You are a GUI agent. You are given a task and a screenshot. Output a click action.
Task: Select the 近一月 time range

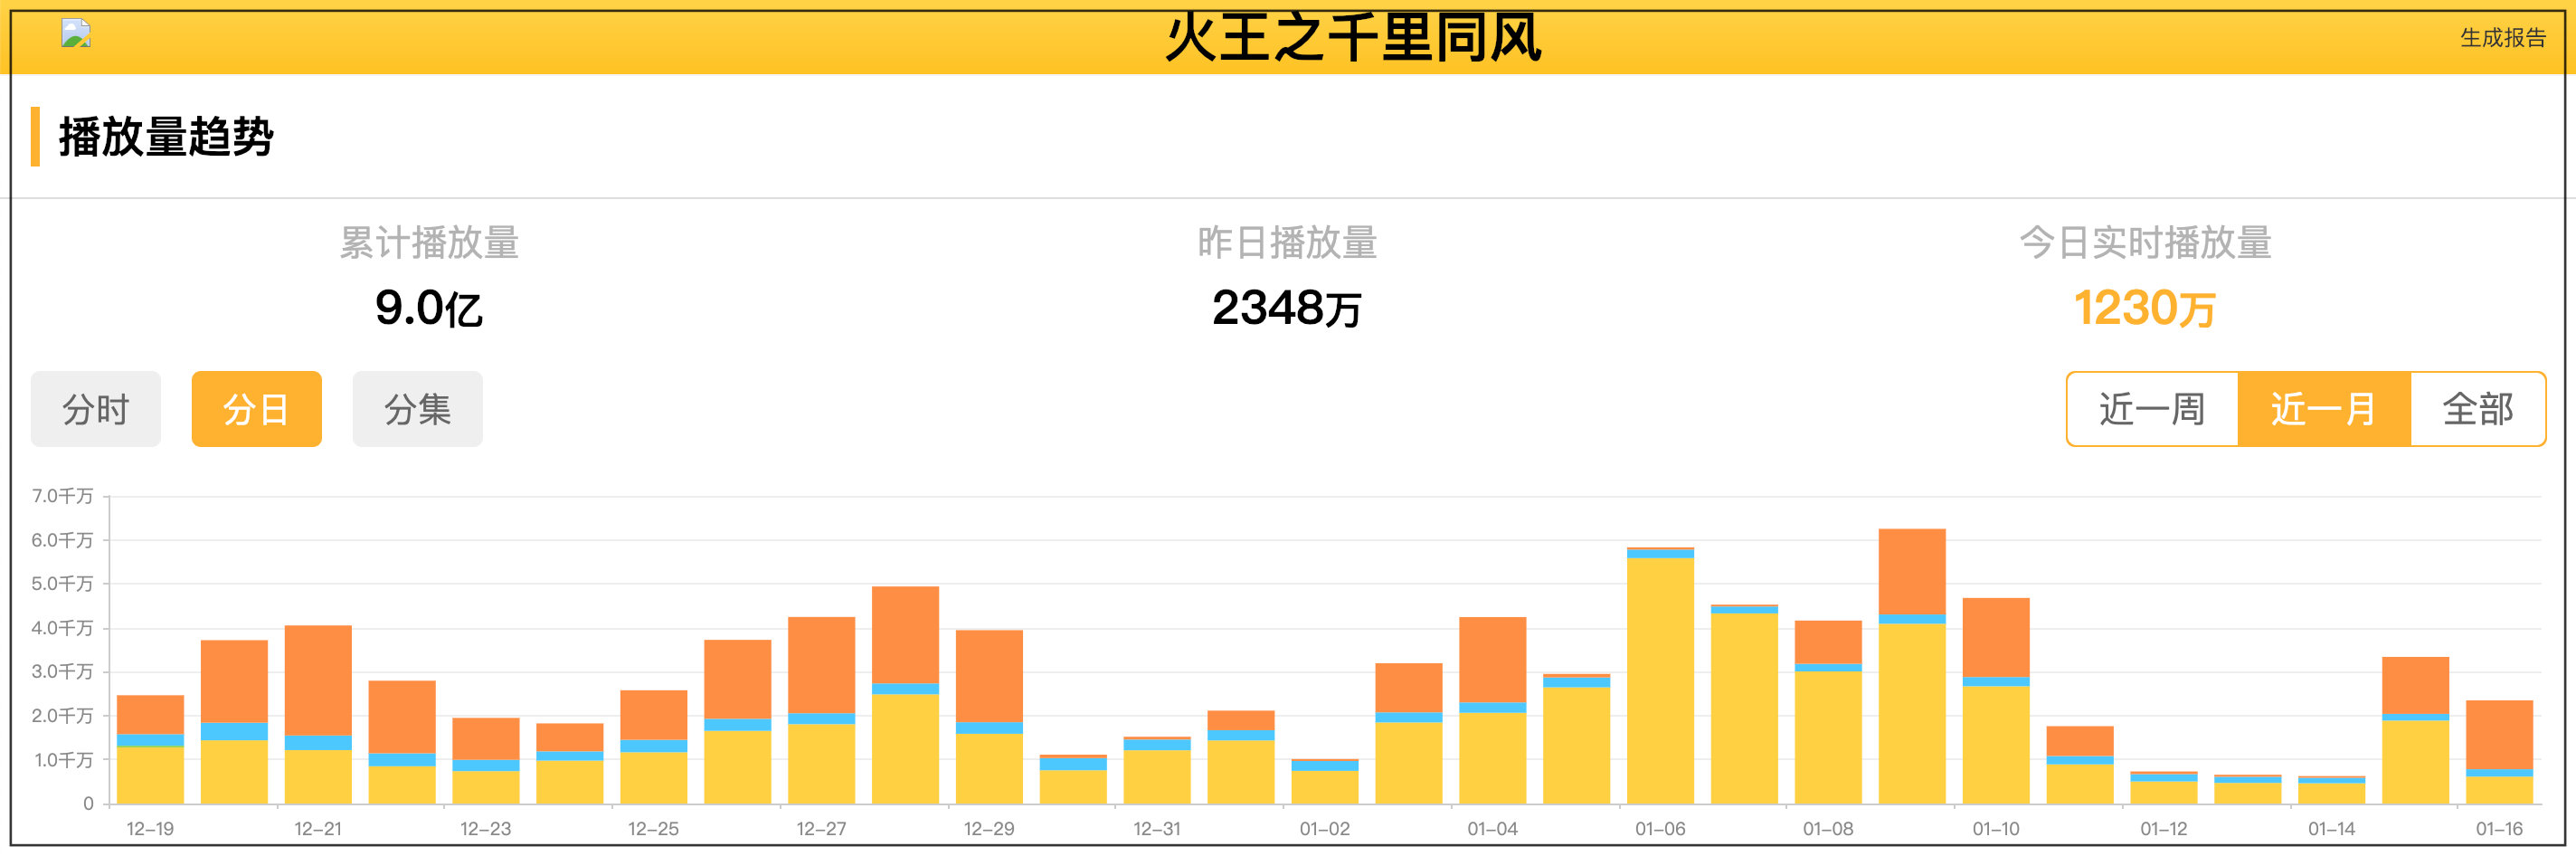(2323, 409)
